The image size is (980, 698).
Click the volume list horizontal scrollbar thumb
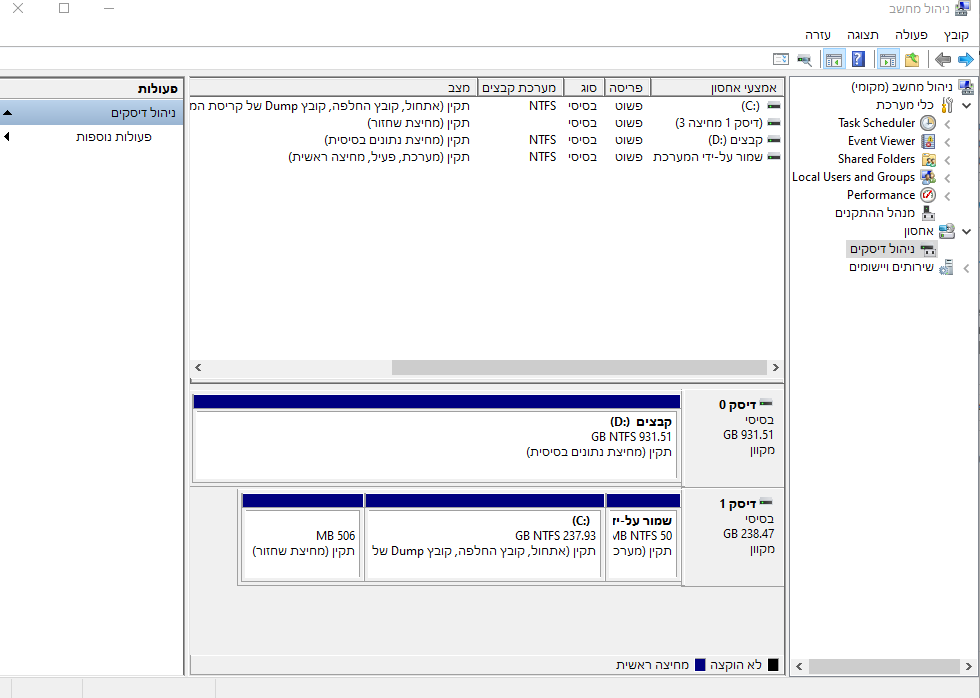pyautogui.click(x=579, y=367)
